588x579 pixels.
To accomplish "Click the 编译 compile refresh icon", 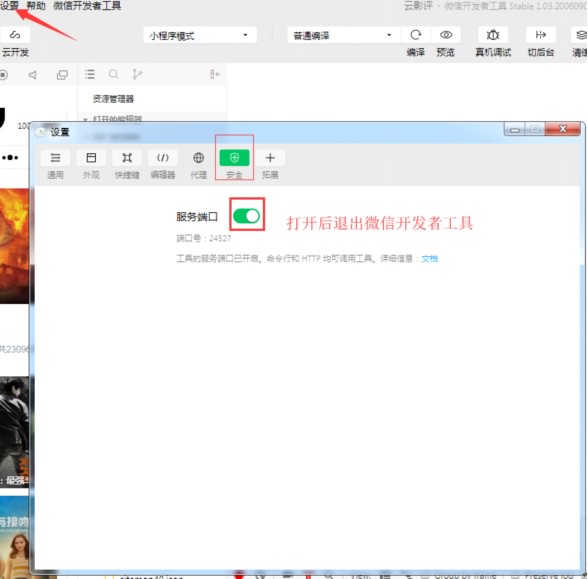I will [416, 35].
